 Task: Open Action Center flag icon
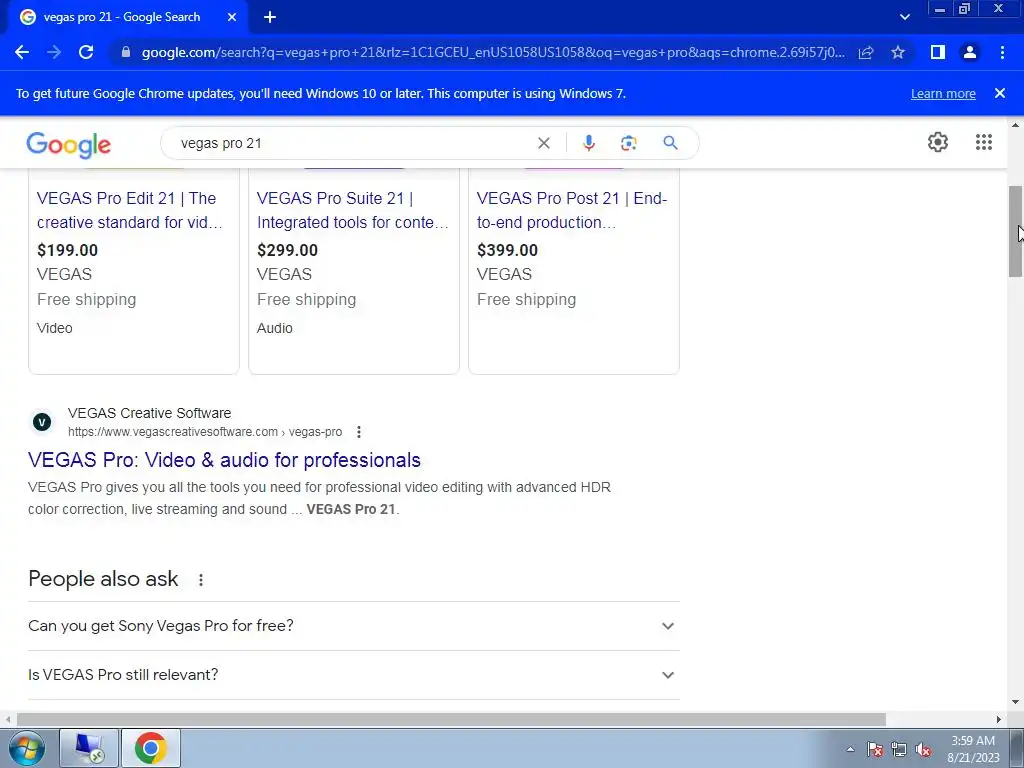tap(875, 749)
